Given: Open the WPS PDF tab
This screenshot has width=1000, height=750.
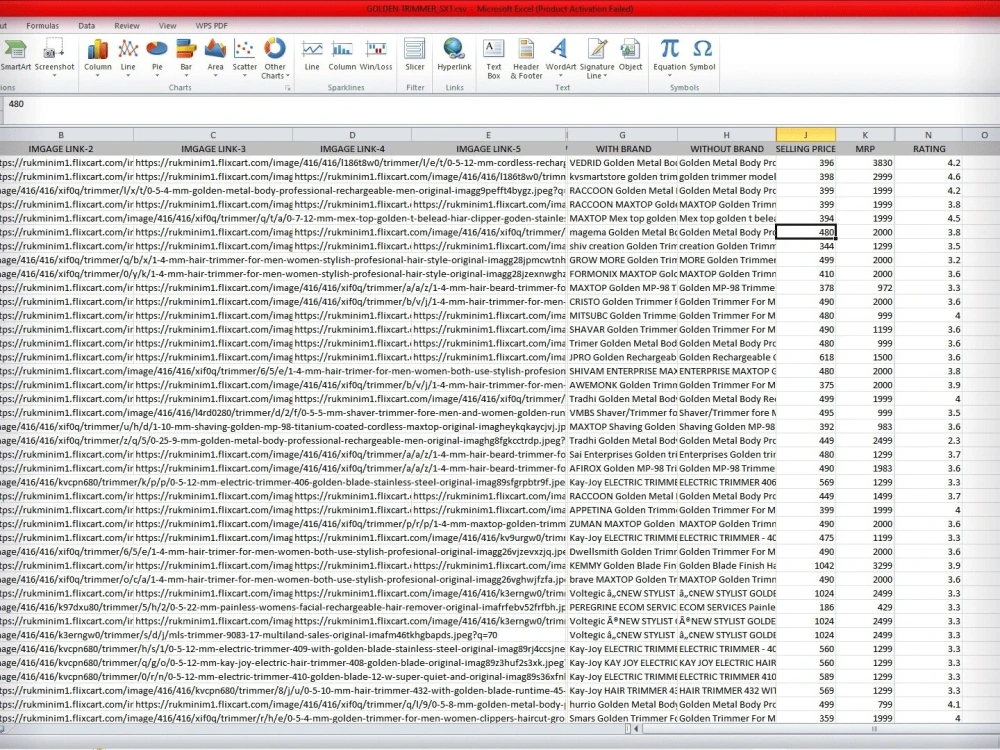Looking at the screenshot, I should [211, 26].
